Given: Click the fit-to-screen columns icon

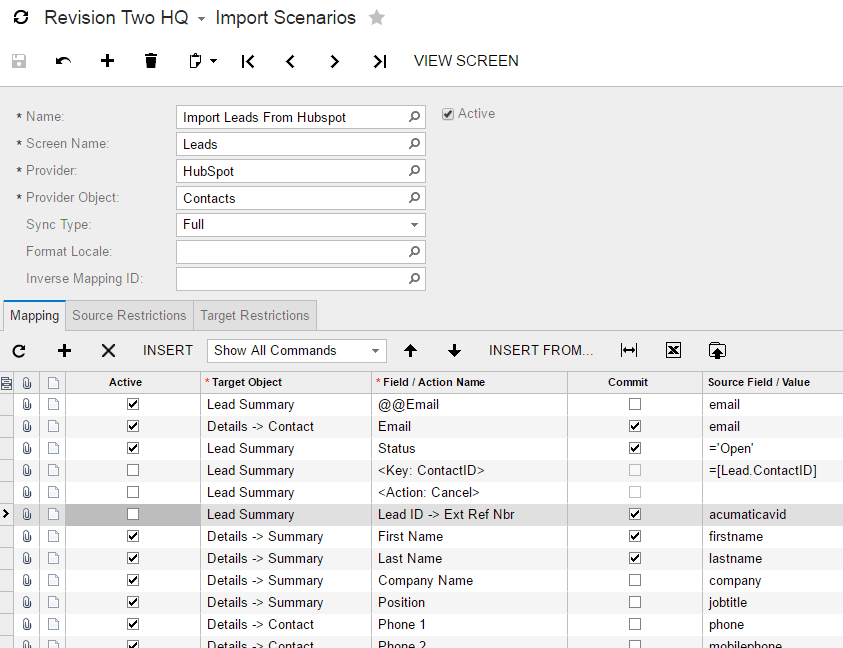Looking at the screenshot, I should [x=628, y=351].
